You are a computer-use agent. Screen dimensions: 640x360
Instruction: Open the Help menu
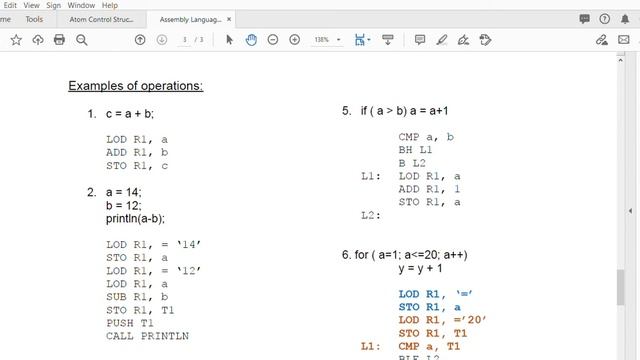click(x=110, y=5)
